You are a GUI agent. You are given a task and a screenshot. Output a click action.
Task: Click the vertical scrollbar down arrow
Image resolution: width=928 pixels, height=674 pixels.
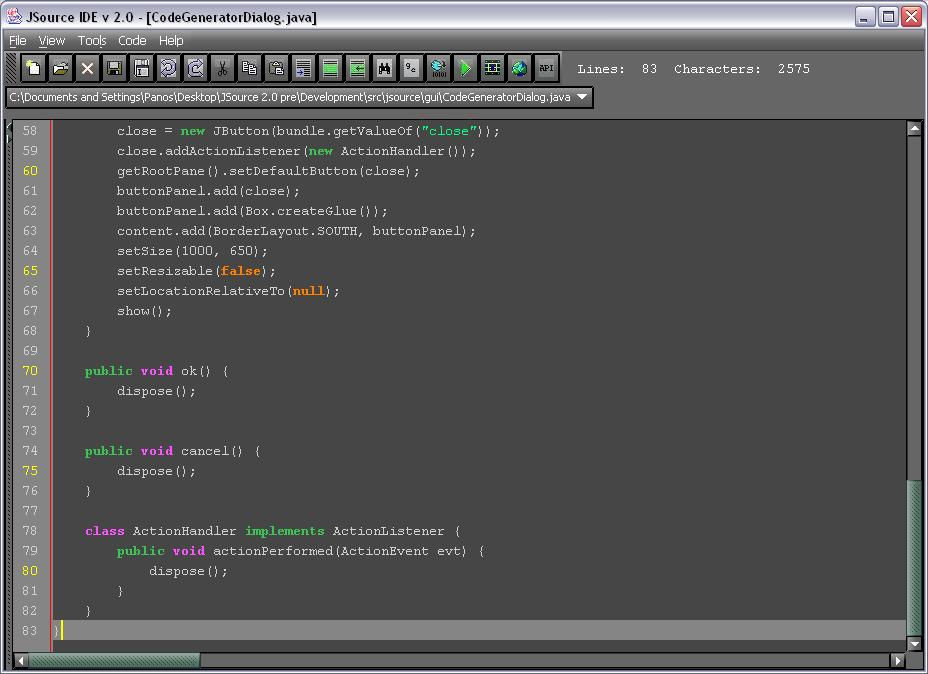tap(914, 643)
